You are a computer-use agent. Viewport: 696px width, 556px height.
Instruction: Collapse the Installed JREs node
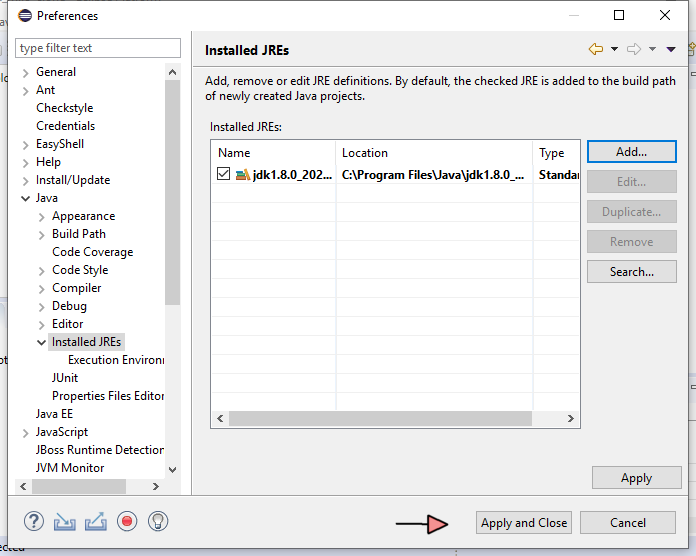[x=41, y=343]
